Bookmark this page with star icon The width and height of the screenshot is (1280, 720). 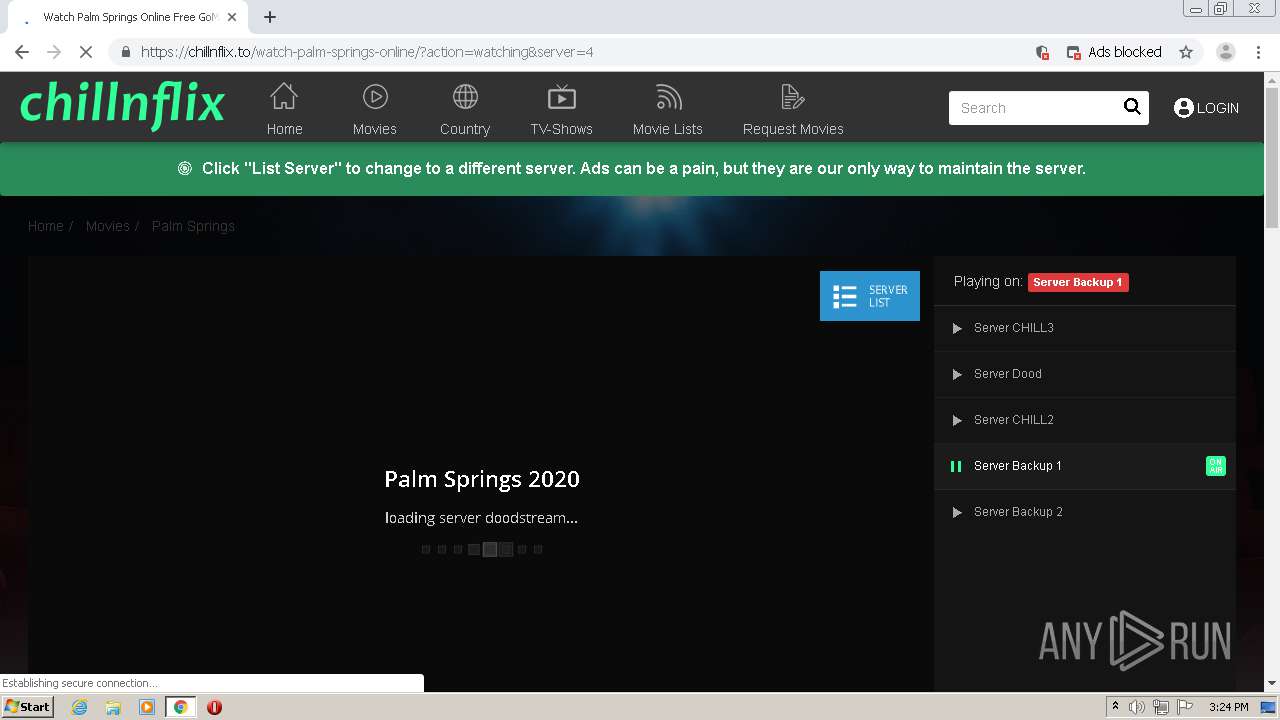click(x=1186, y=52)
